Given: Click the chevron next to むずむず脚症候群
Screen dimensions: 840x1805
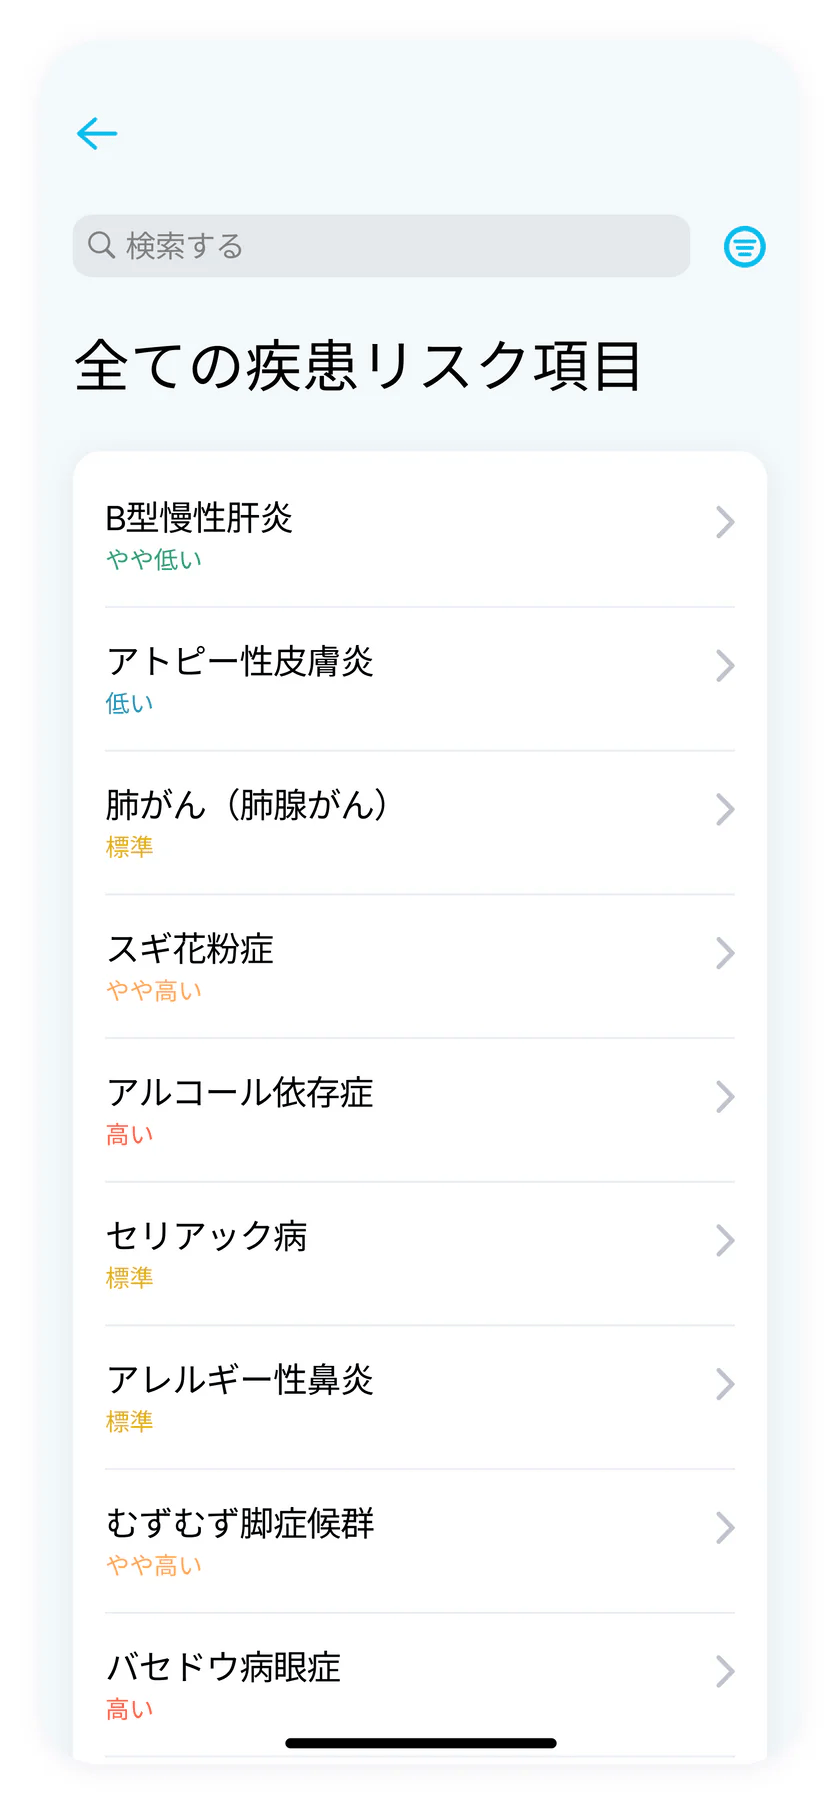Looking at the screenshot, I should click(725, 1528).
